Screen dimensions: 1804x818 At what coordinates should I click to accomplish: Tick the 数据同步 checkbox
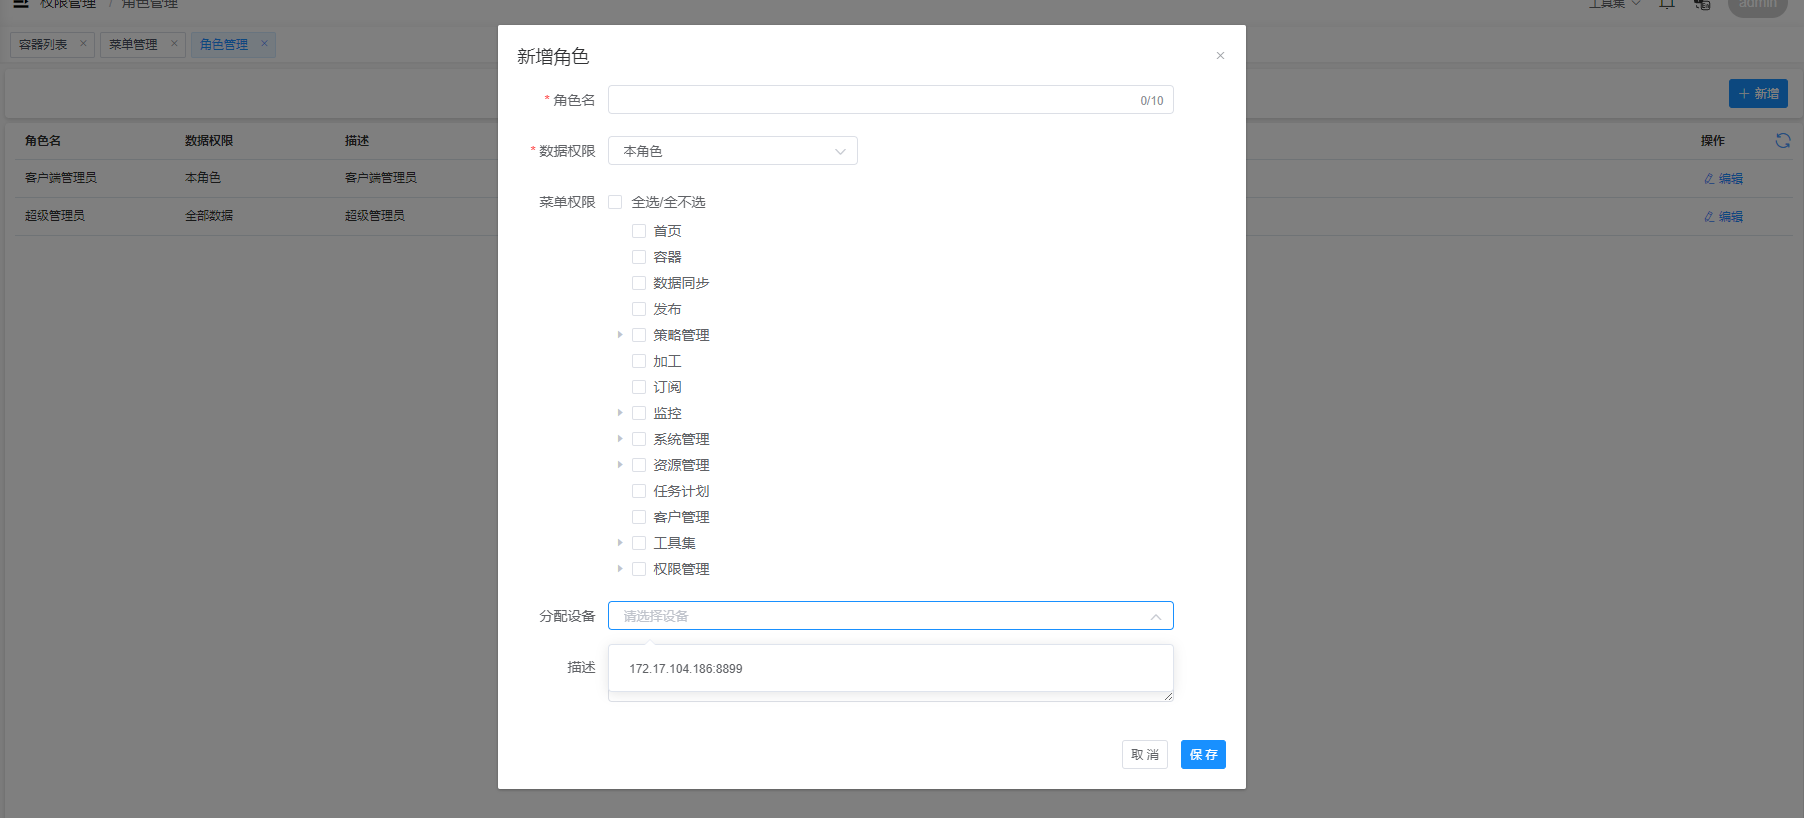(x=639, y=283)
